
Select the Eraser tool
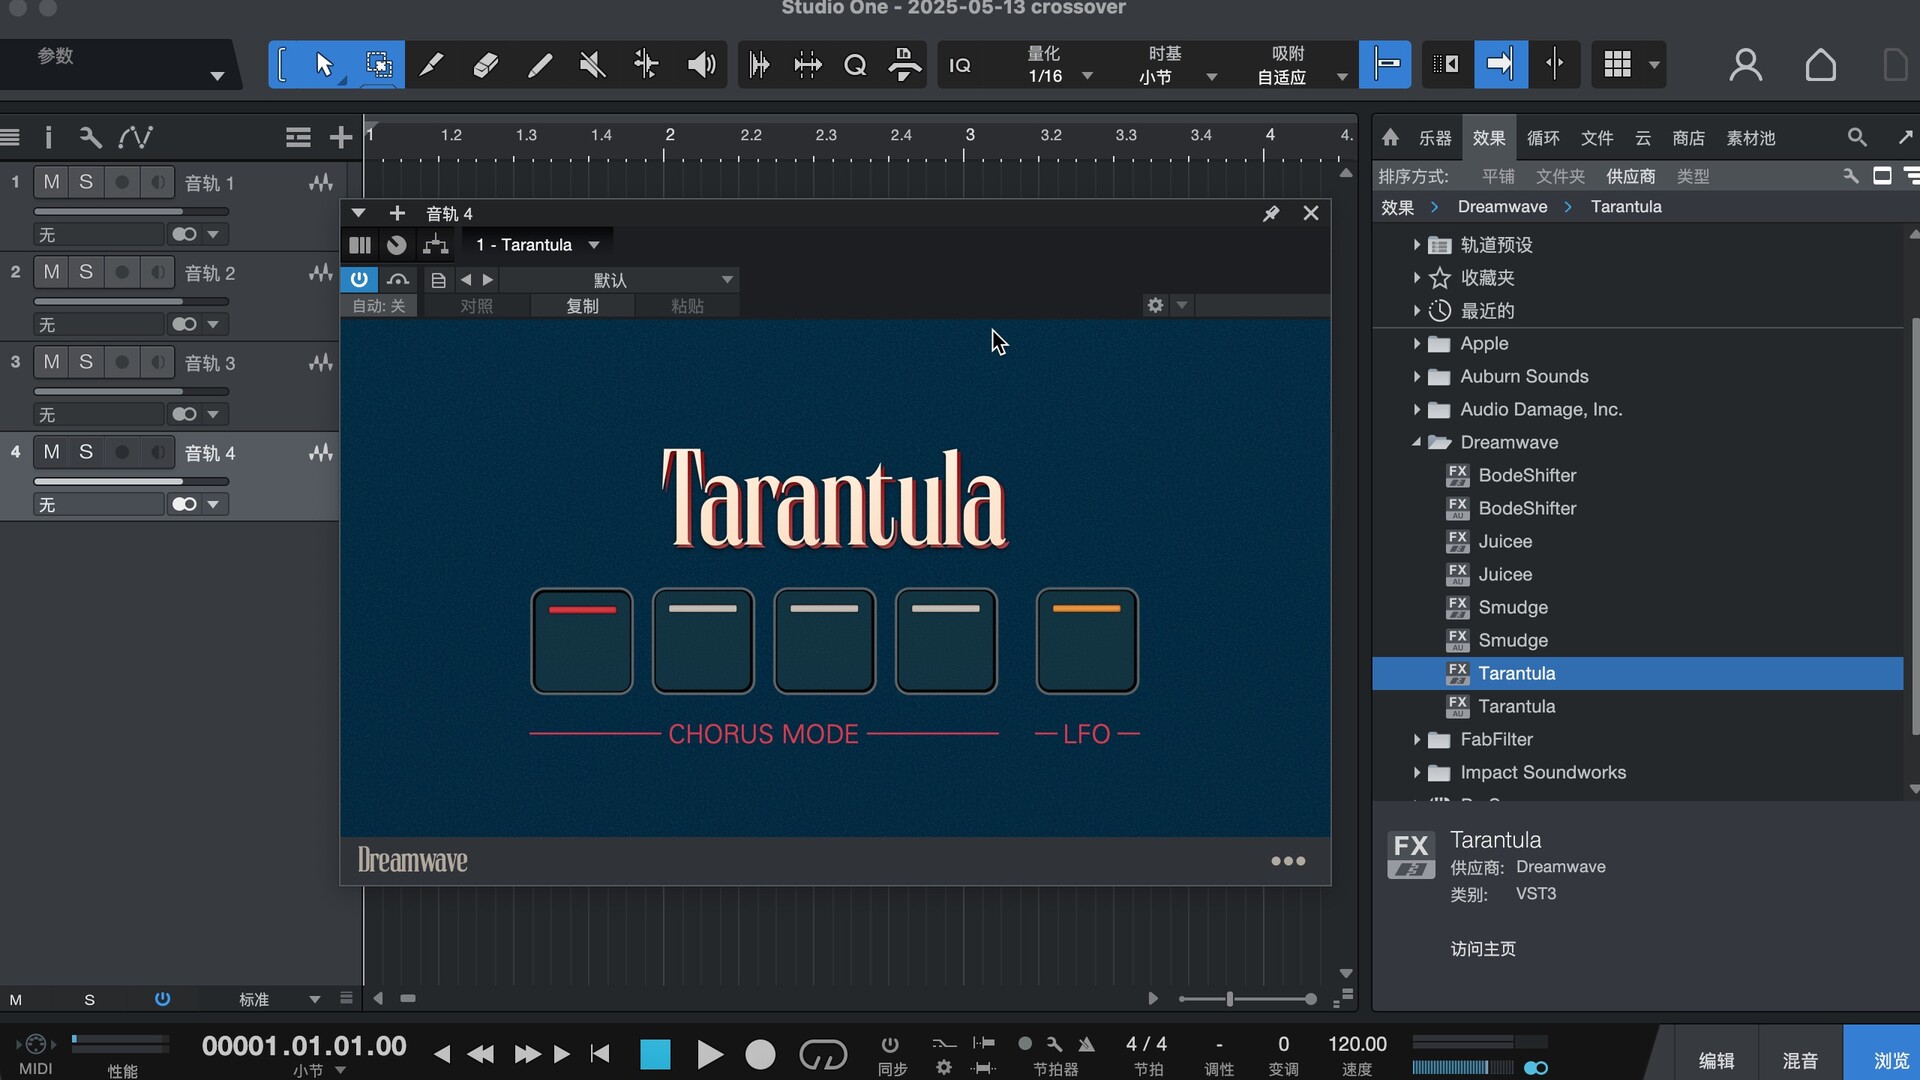click(x=486, y=65)
